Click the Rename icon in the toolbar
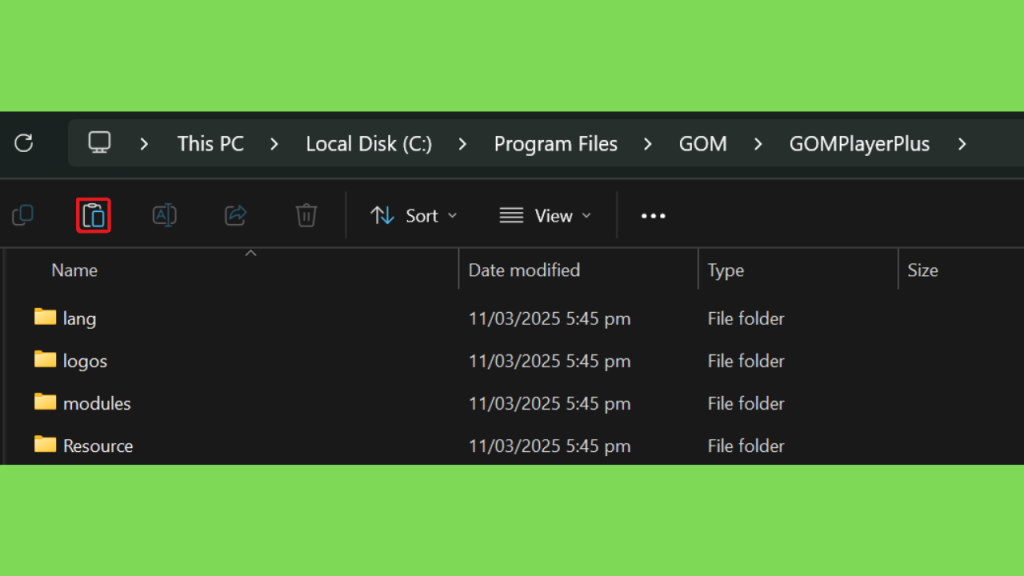This screenshot has height=576, width=1024. coord(164,215)
